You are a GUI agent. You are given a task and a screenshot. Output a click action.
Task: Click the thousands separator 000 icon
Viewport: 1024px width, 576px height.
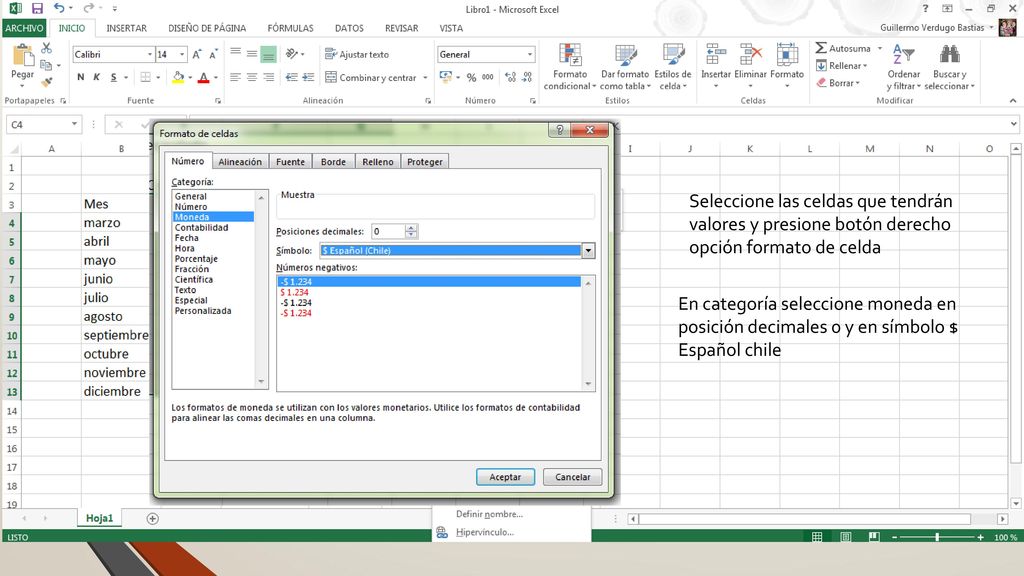488,77
